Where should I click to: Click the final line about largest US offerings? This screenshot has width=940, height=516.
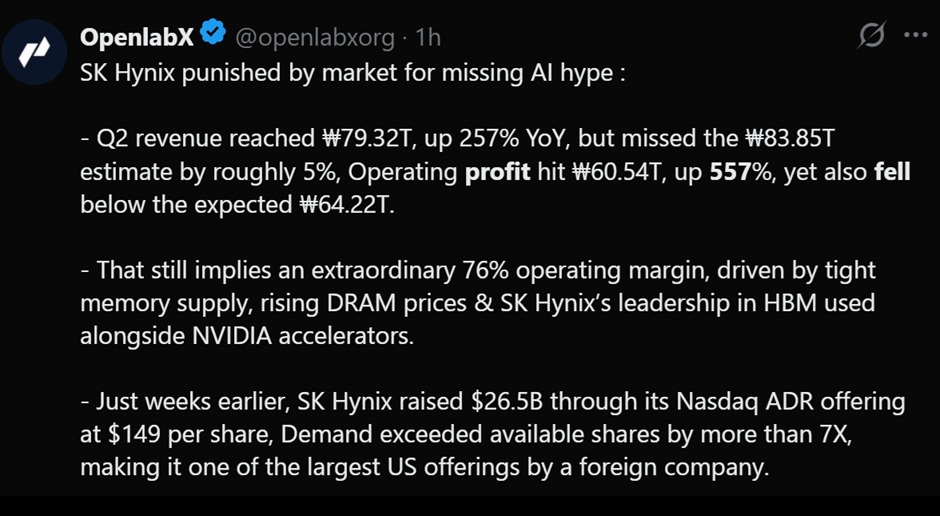pyautogui.click(x=424, y=467)
